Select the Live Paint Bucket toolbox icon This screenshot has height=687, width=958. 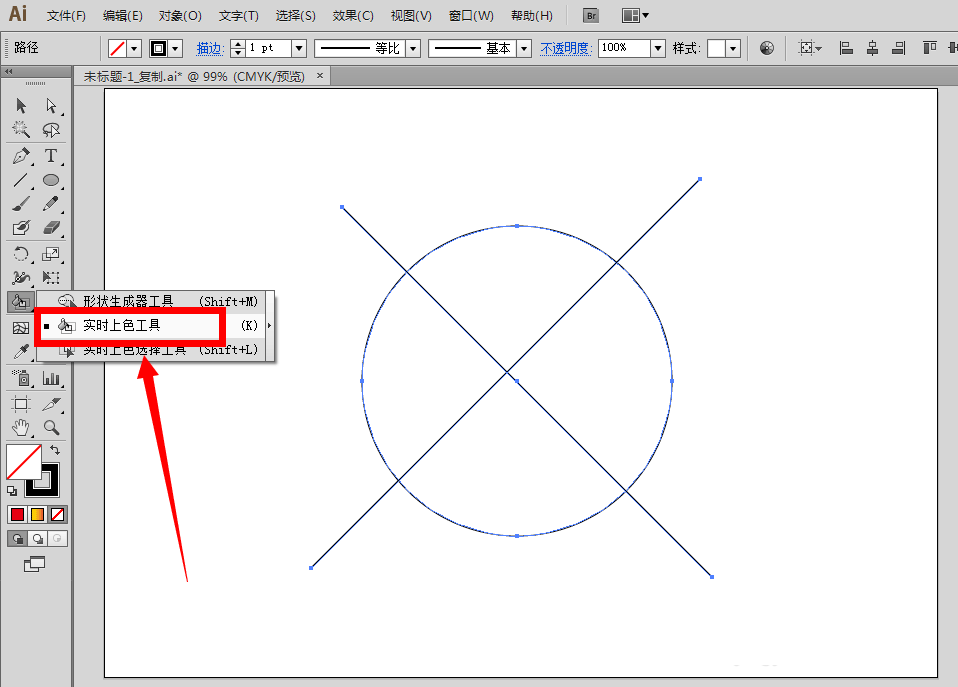tap(20, 302)
